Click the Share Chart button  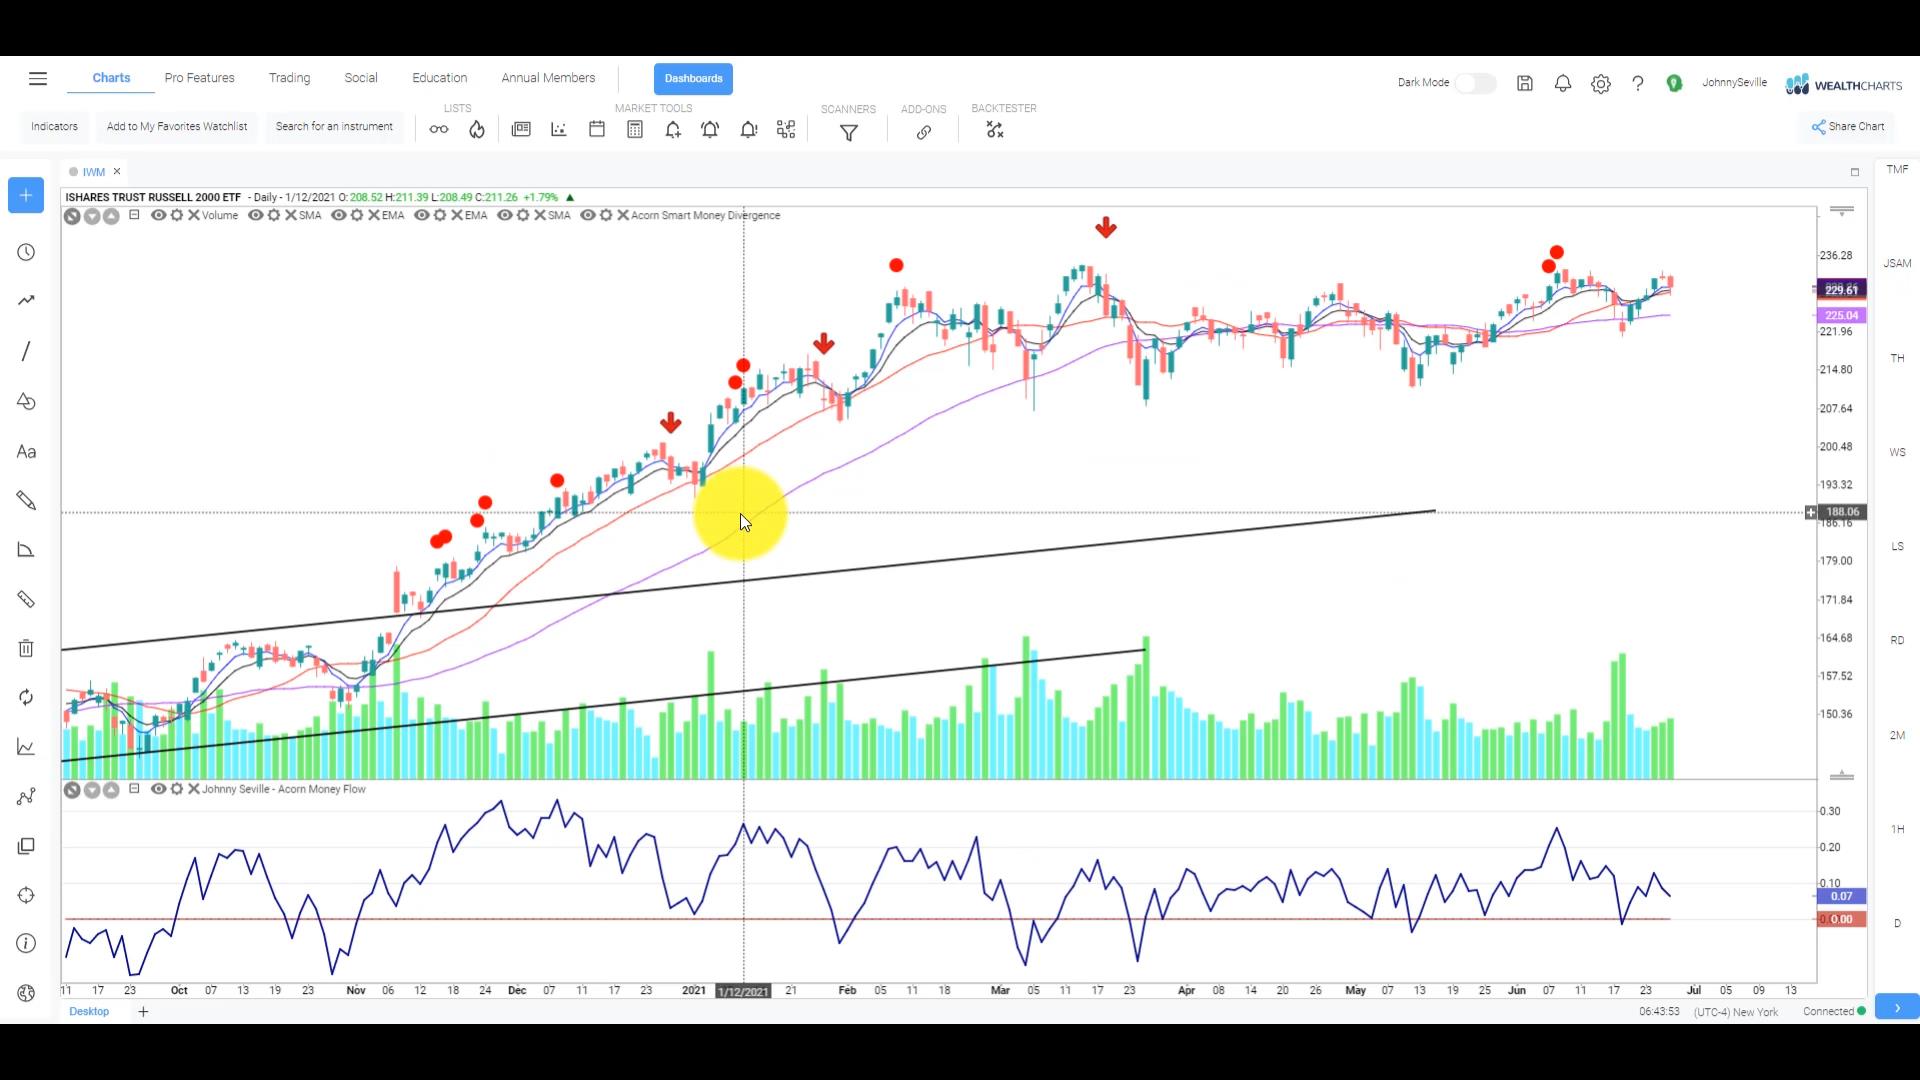(1848, 127)
